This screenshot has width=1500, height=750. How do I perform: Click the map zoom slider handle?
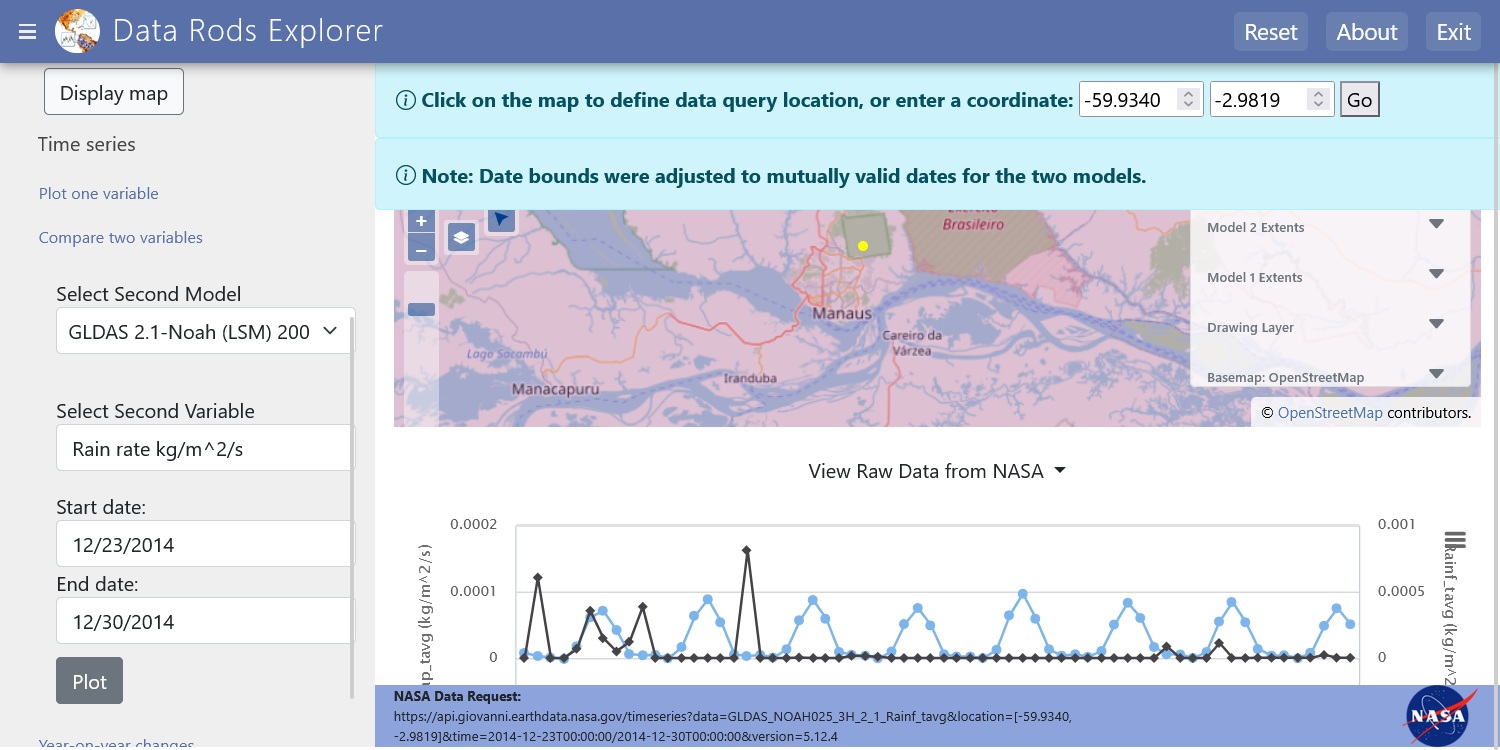[421, 309]
